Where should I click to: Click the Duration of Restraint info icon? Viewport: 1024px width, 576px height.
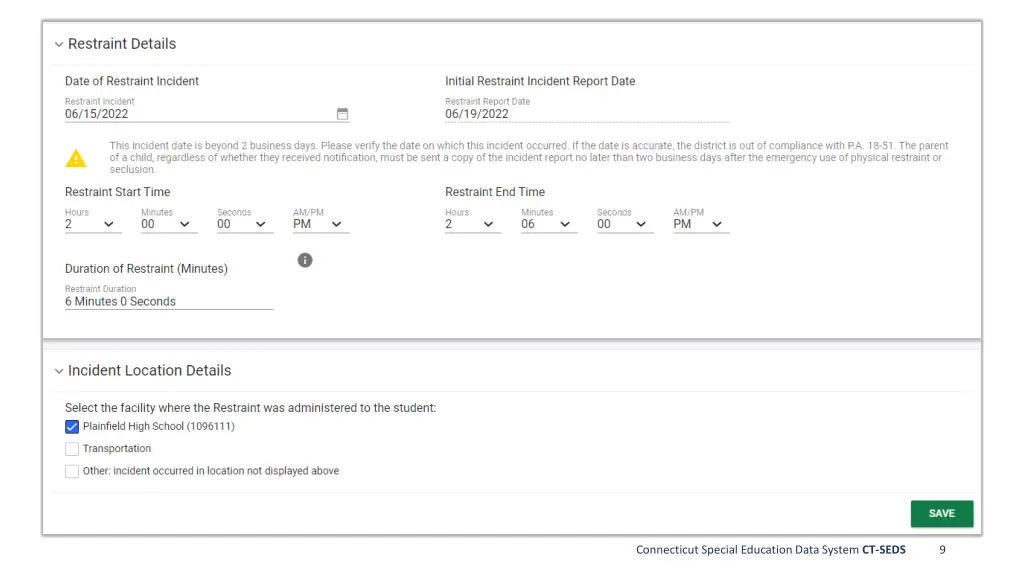tap(305, 260)
